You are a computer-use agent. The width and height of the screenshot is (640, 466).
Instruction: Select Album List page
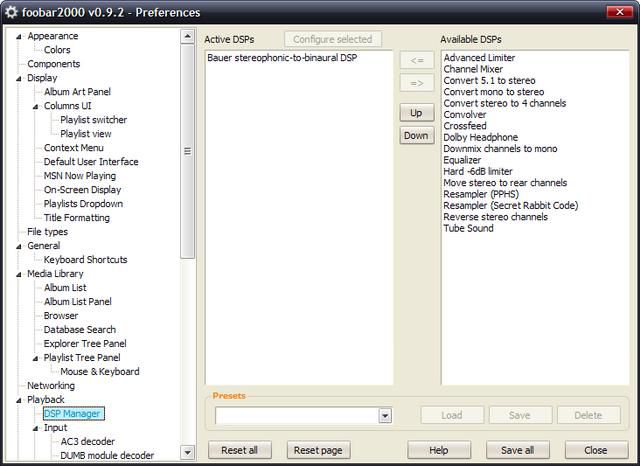coord(65,288)
